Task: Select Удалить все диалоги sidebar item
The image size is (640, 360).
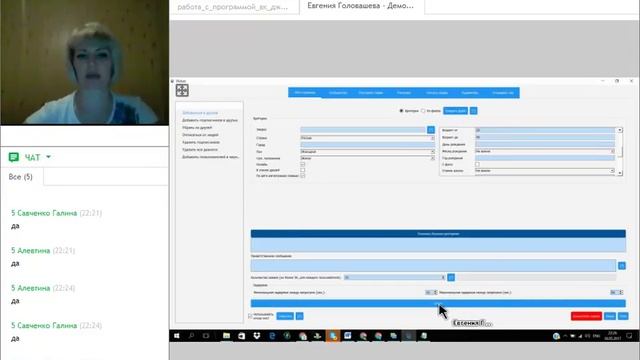Action: [200, 149]
